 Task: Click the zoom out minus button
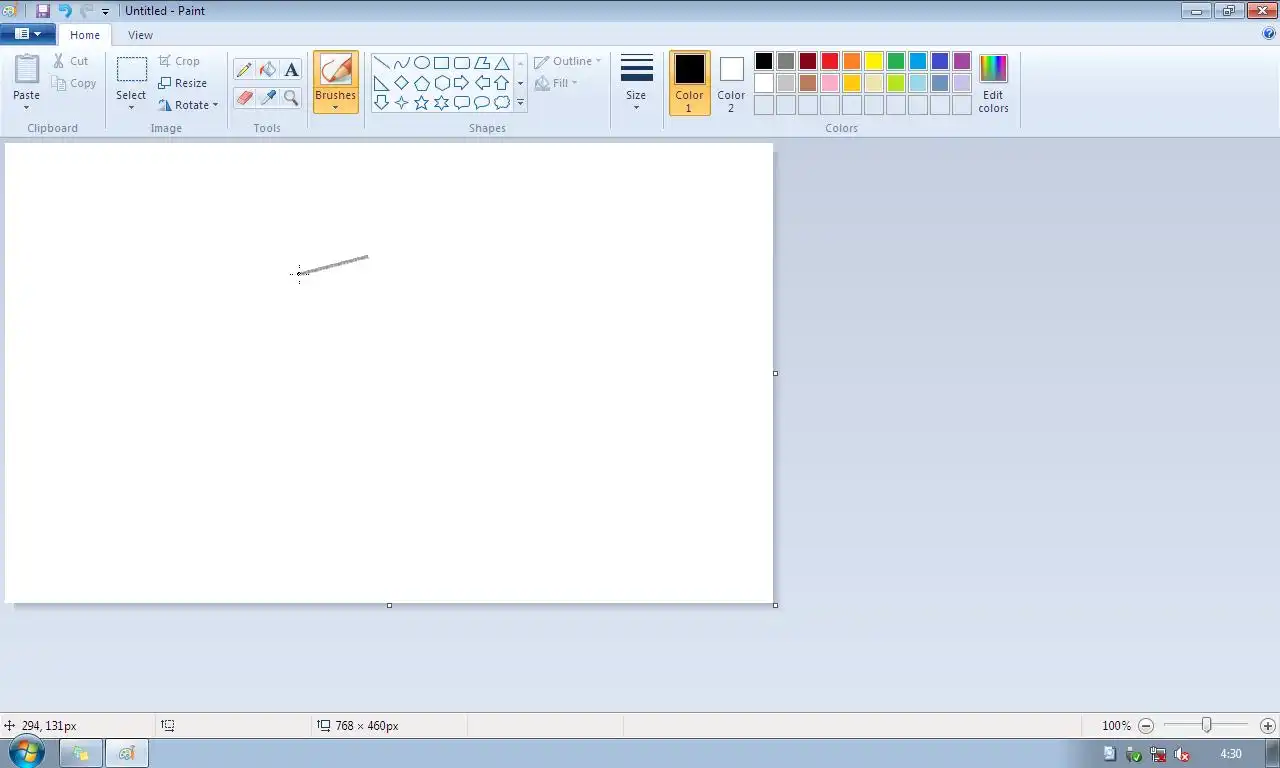(1147, 726)
